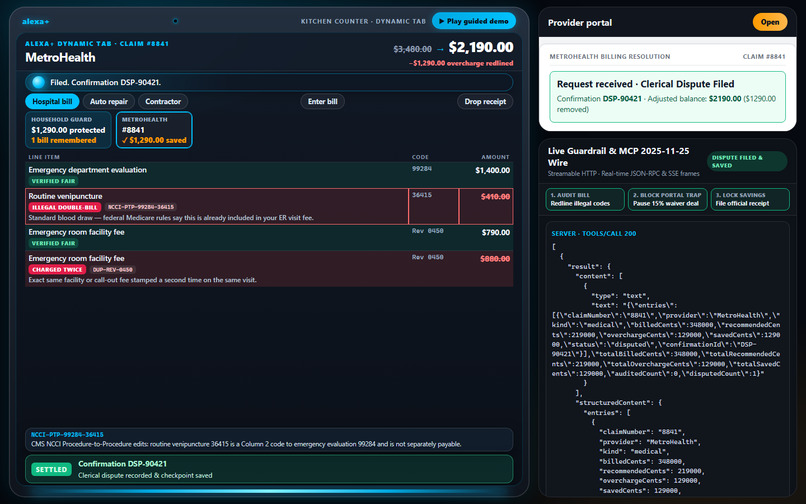This screenshot has height=504, width=806.
Task: Click the Enter bill button
Action: pyautogui.click(x=322, y=101)
